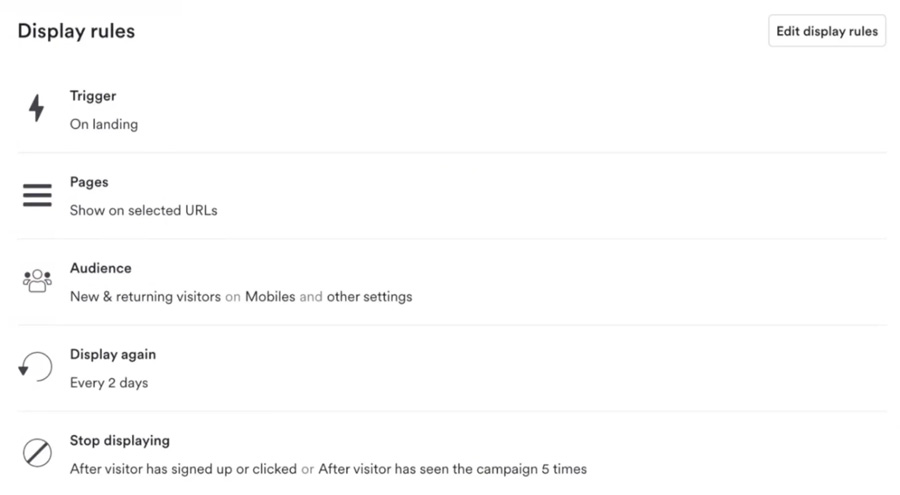
Task: Click the lightning bolt Trigger icon
Action: click(x=37, y=108)
